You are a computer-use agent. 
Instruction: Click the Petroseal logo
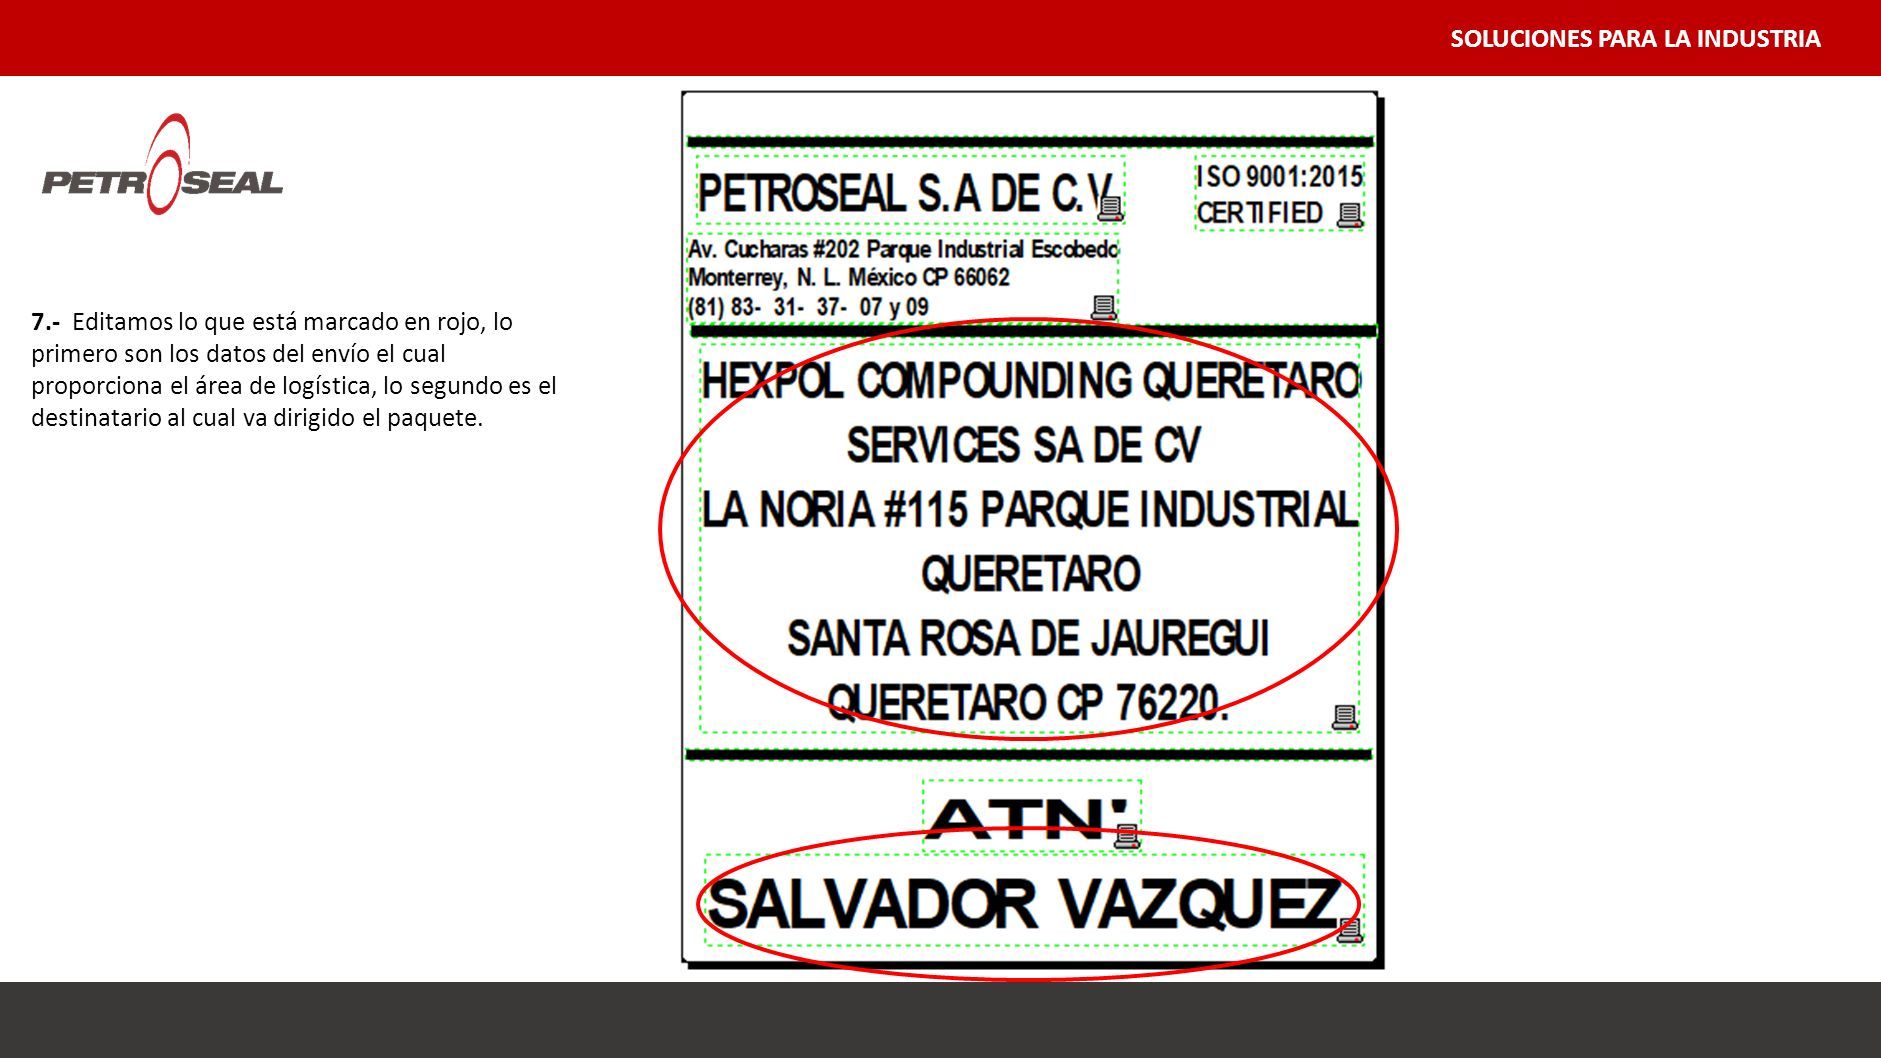[162, 165]
